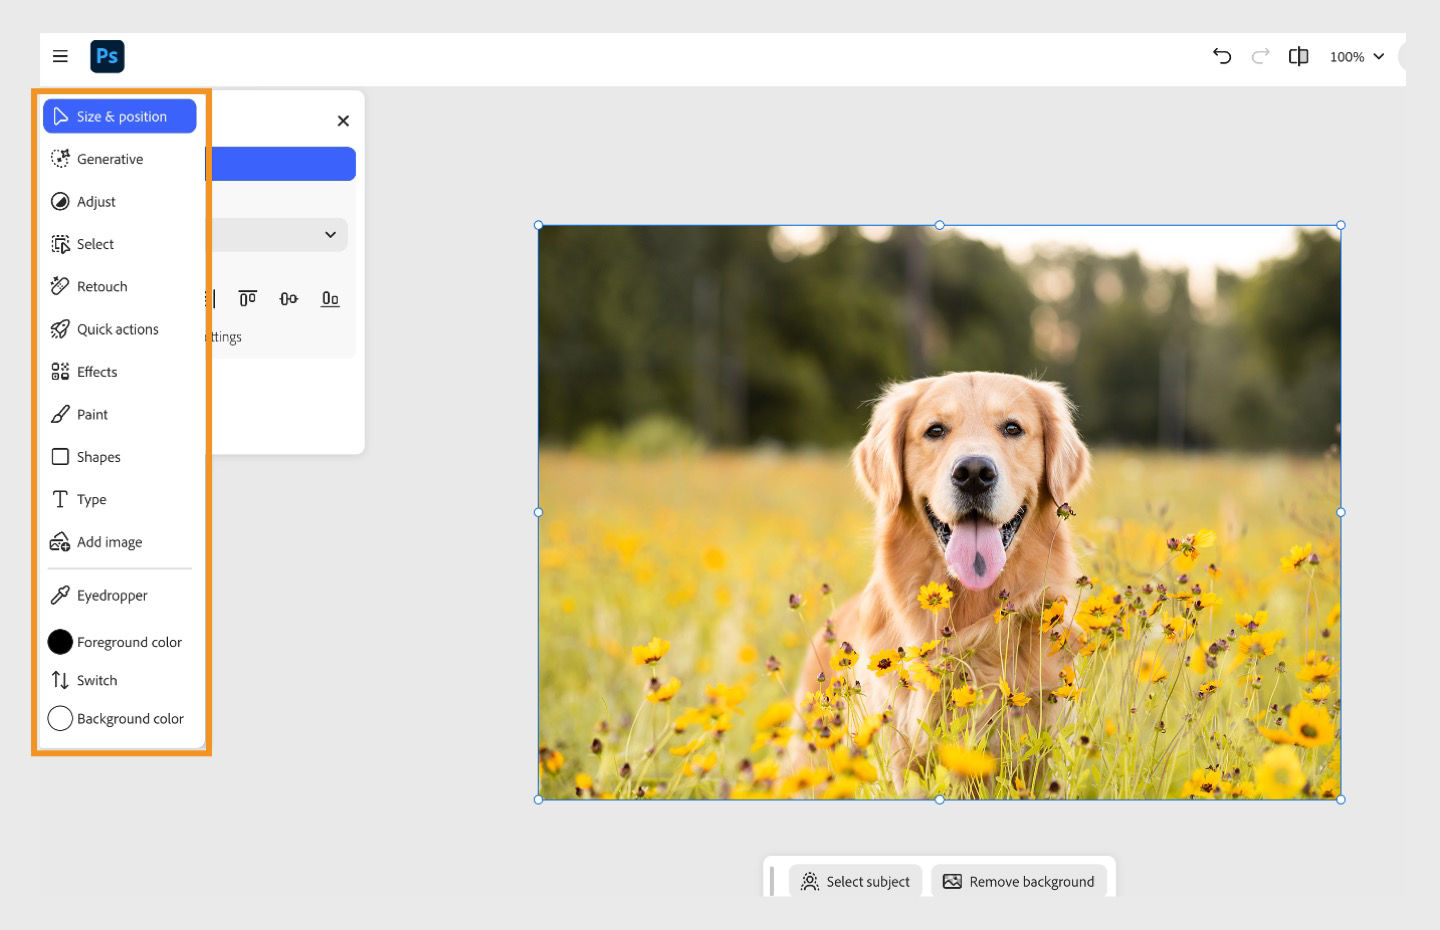Pick the Paint brush tool
Screen dimensions: 1440x930
(92, 414)
